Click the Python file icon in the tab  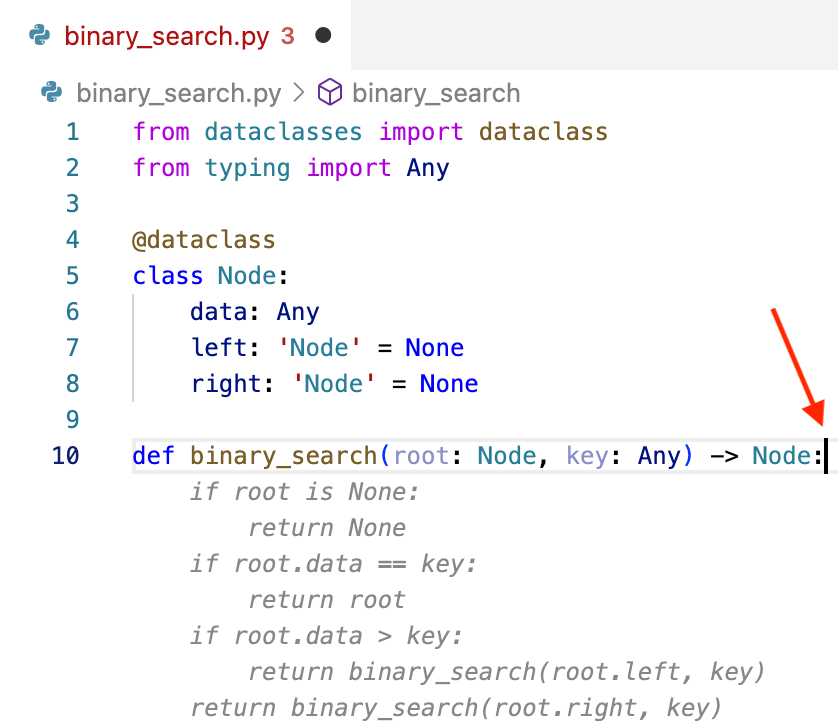tap(40, 36)
